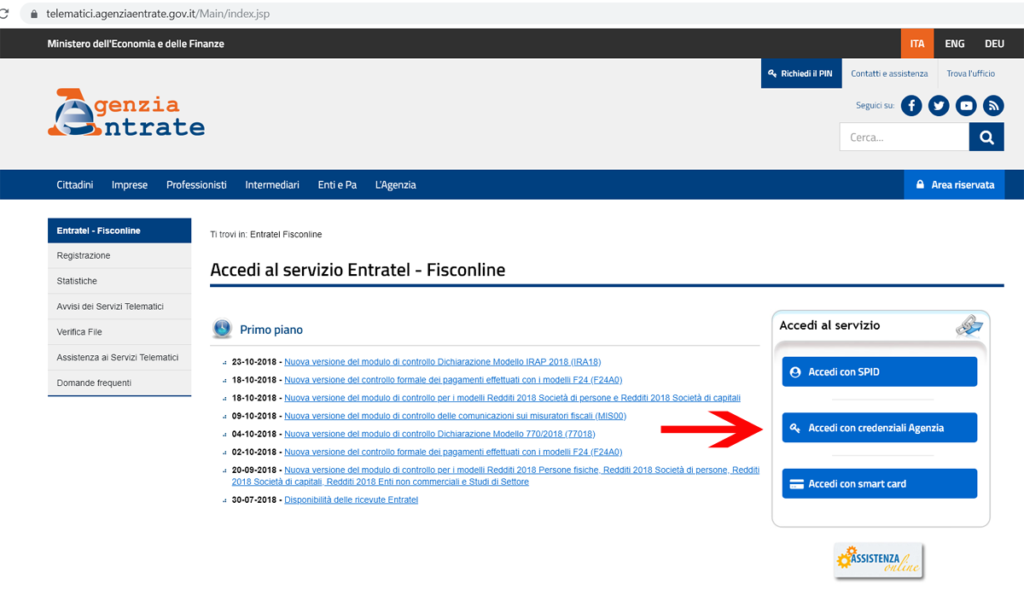
Task: Open Verifica File in the sidebar
Action: (120, 332)
